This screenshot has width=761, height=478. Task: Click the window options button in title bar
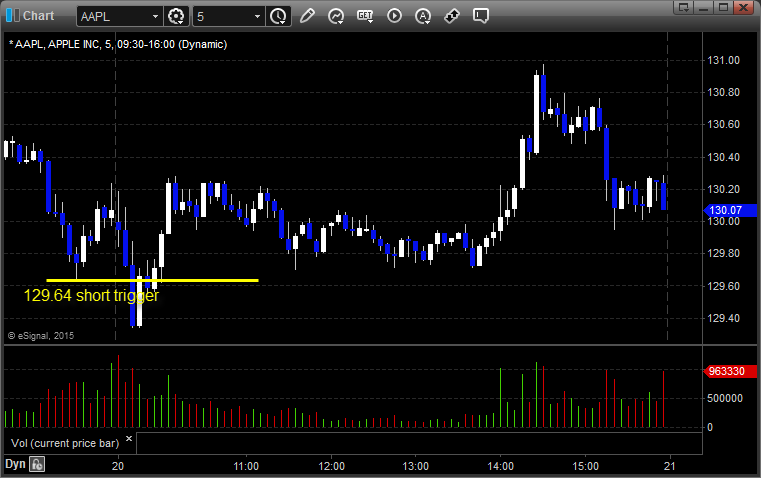click(x=684, y=7)
